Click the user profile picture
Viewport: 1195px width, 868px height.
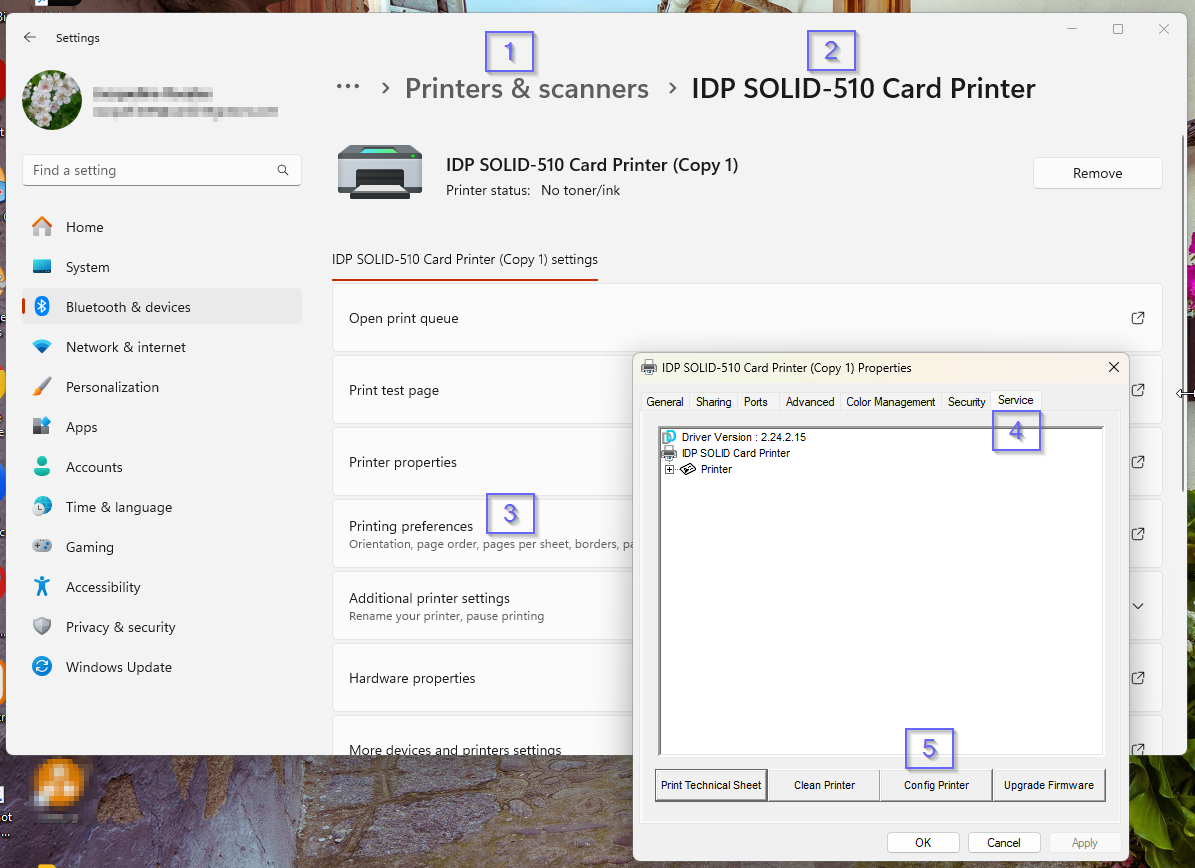point(52,100)
